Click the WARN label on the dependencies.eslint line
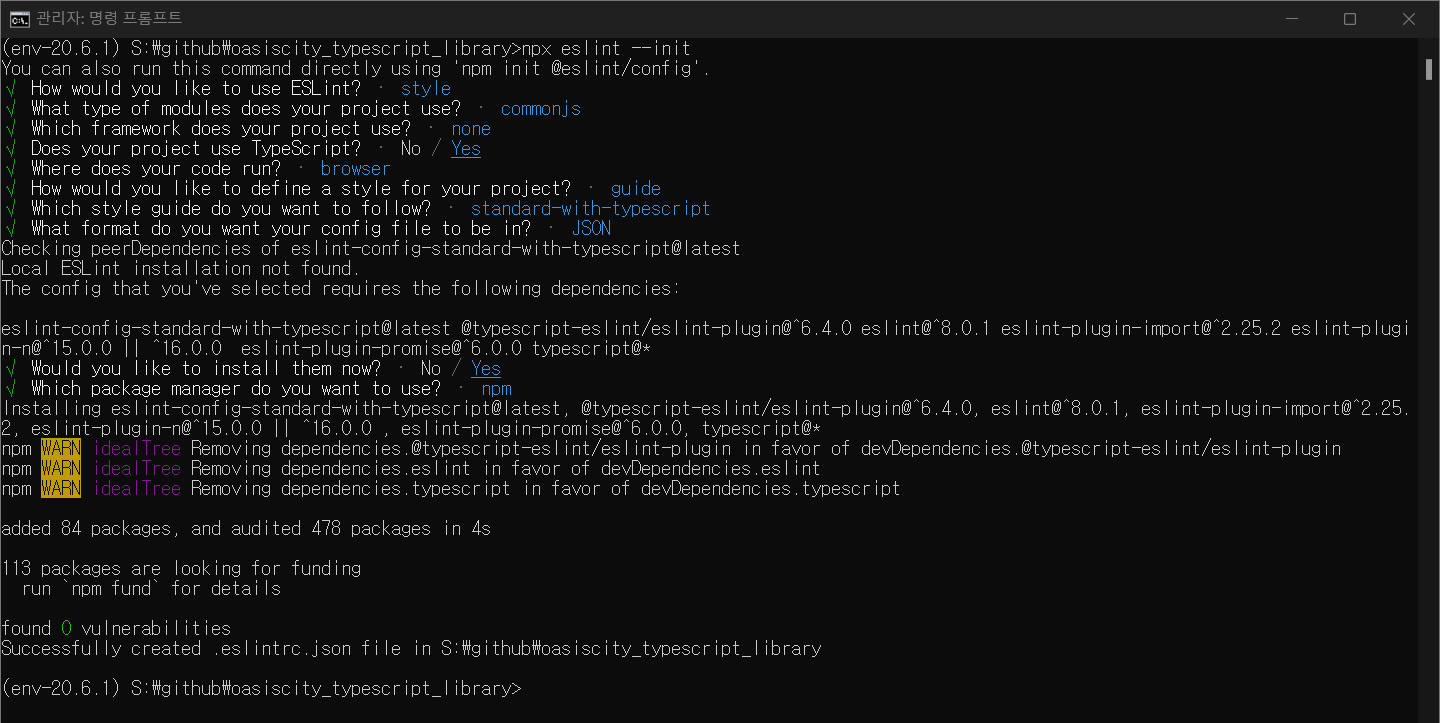 coord(61,468)
